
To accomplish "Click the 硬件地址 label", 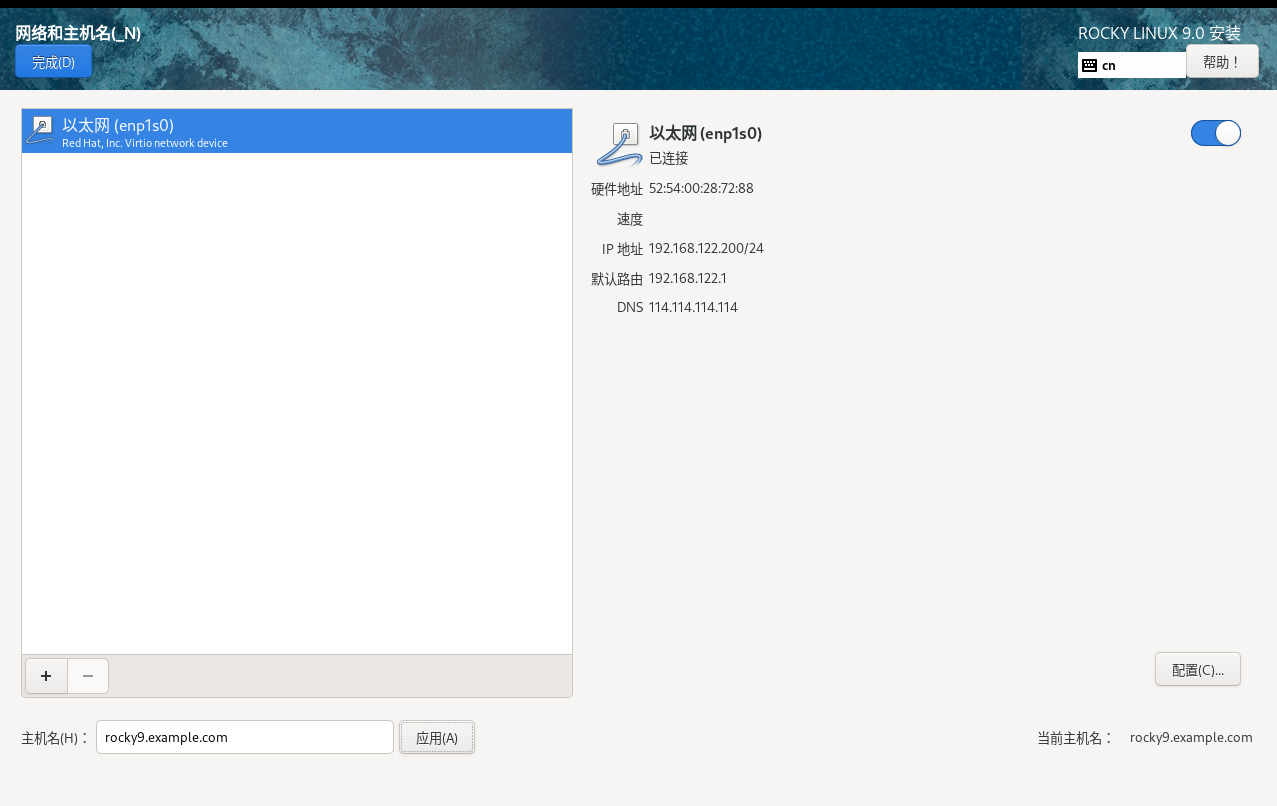I will click(x=617, y=189).
